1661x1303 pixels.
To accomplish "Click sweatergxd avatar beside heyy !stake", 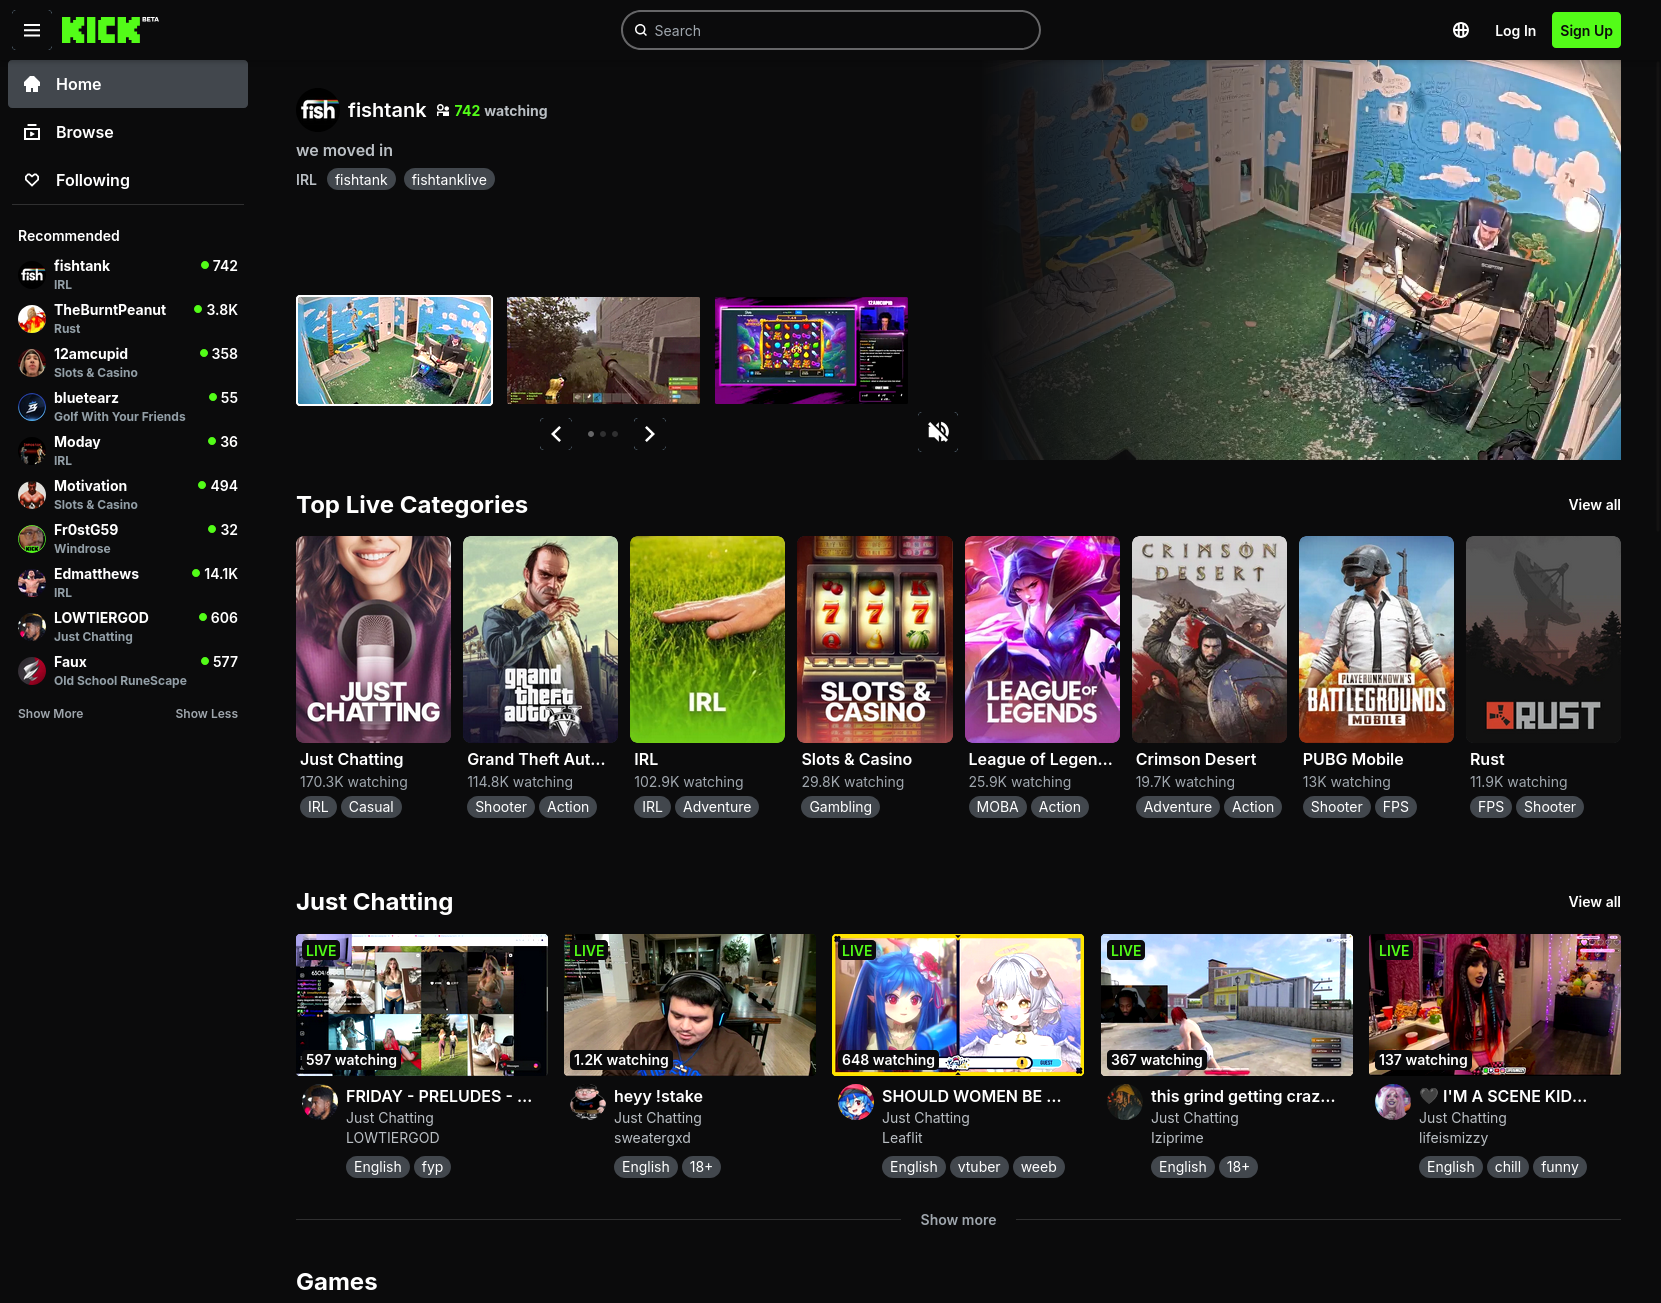I will (588, 1102).
